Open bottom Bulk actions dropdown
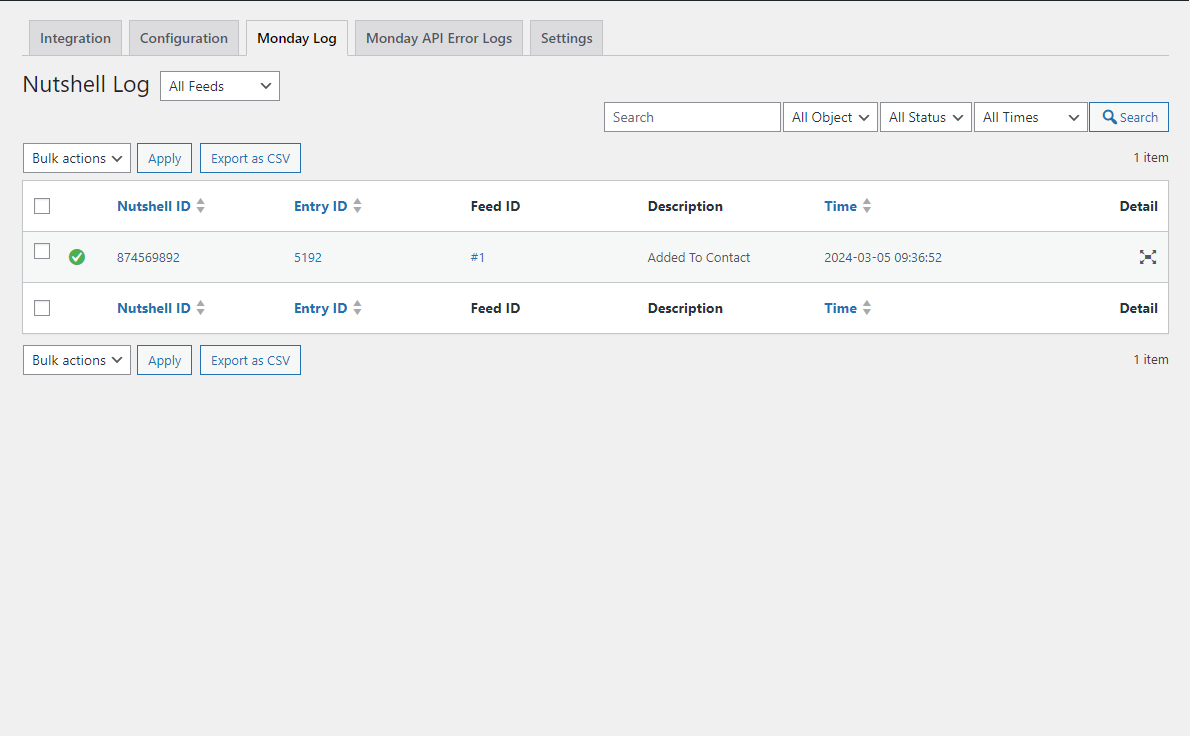Viewport: 1190px width, 736px height. 77,360
